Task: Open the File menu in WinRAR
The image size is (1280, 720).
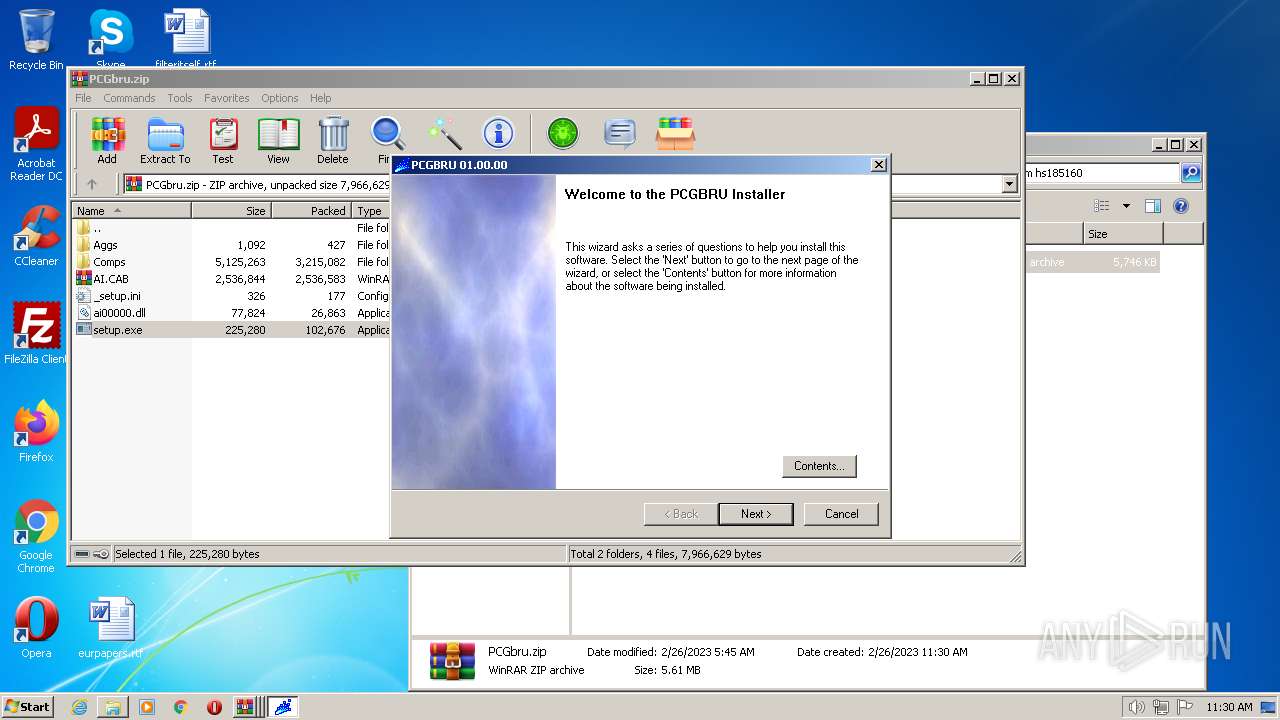Action: (x=83, y=98)
